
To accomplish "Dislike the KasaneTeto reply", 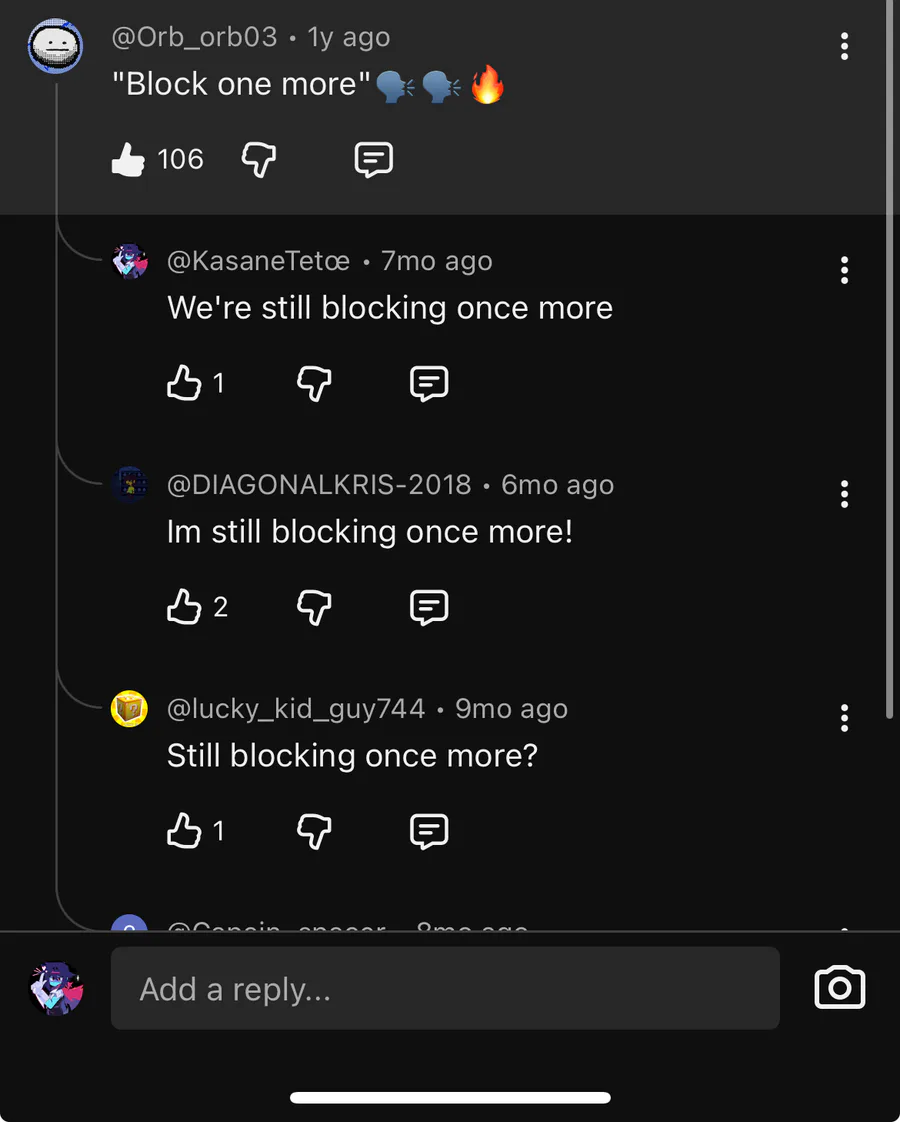I will pyautogui.click(x=315, y=383).
